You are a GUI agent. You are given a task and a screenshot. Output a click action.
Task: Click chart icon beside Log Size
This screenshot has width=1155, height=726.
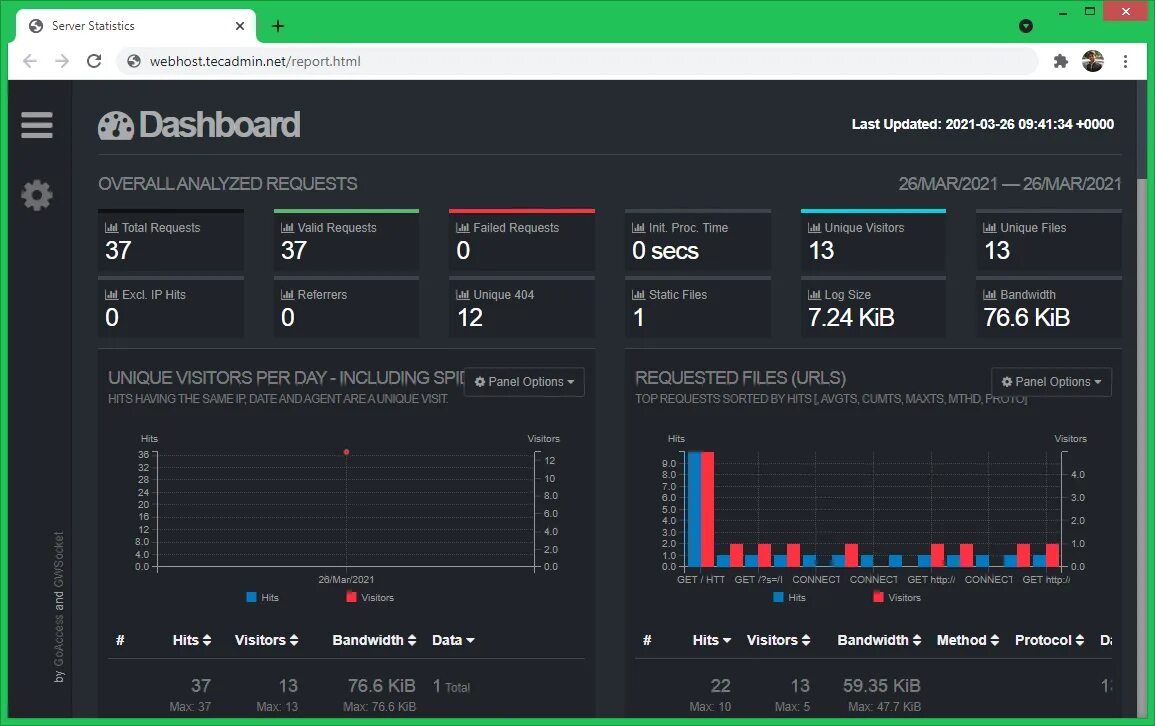click(814, 295)
